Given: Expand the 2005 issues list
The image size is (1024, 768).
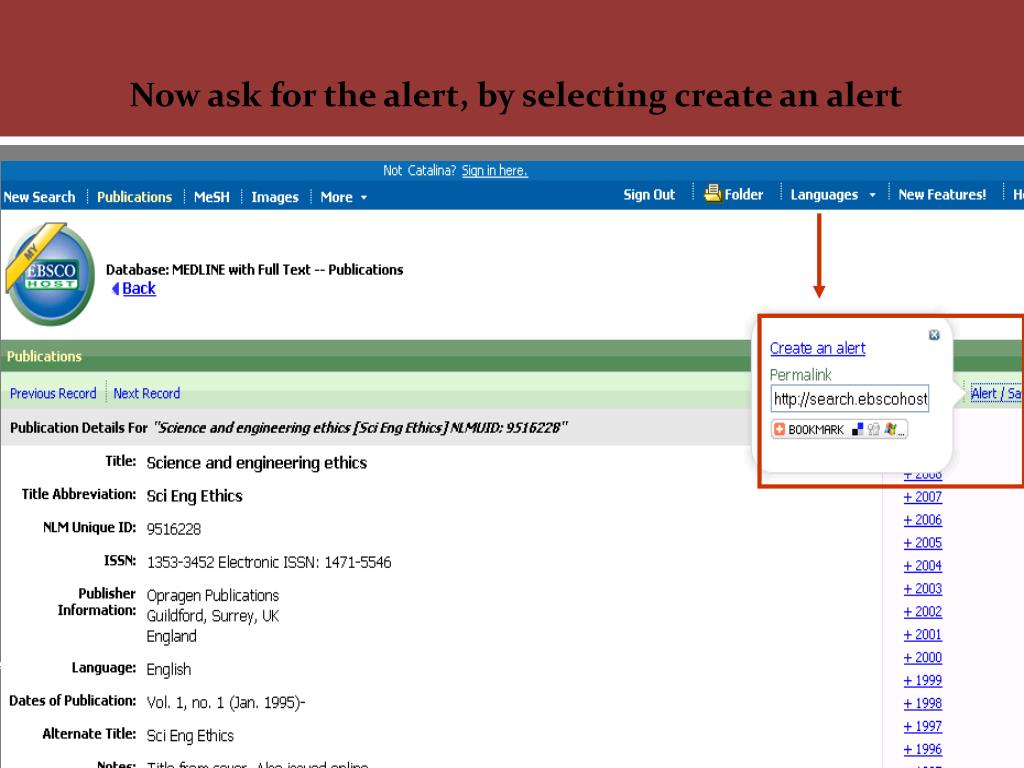Looking at the screenshot, I should click(x=922, y=543).
